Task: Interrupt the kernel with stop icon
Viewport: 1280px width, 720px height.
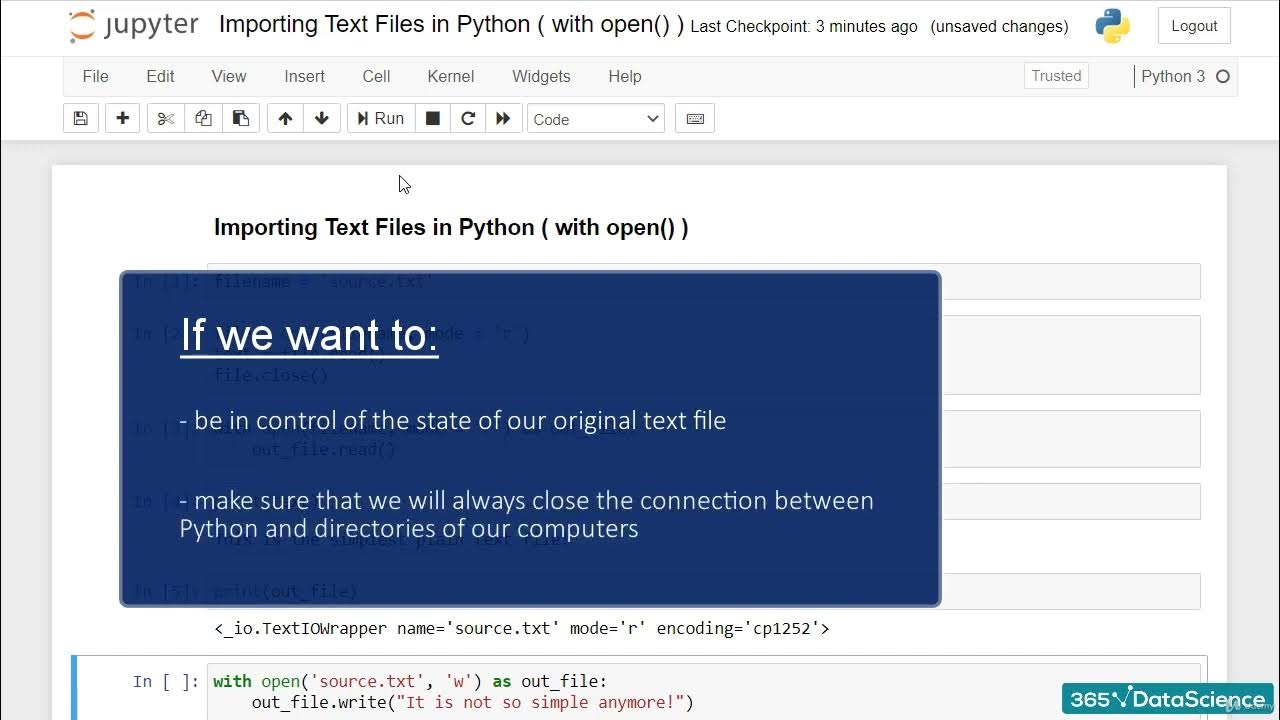Action: 433,118
